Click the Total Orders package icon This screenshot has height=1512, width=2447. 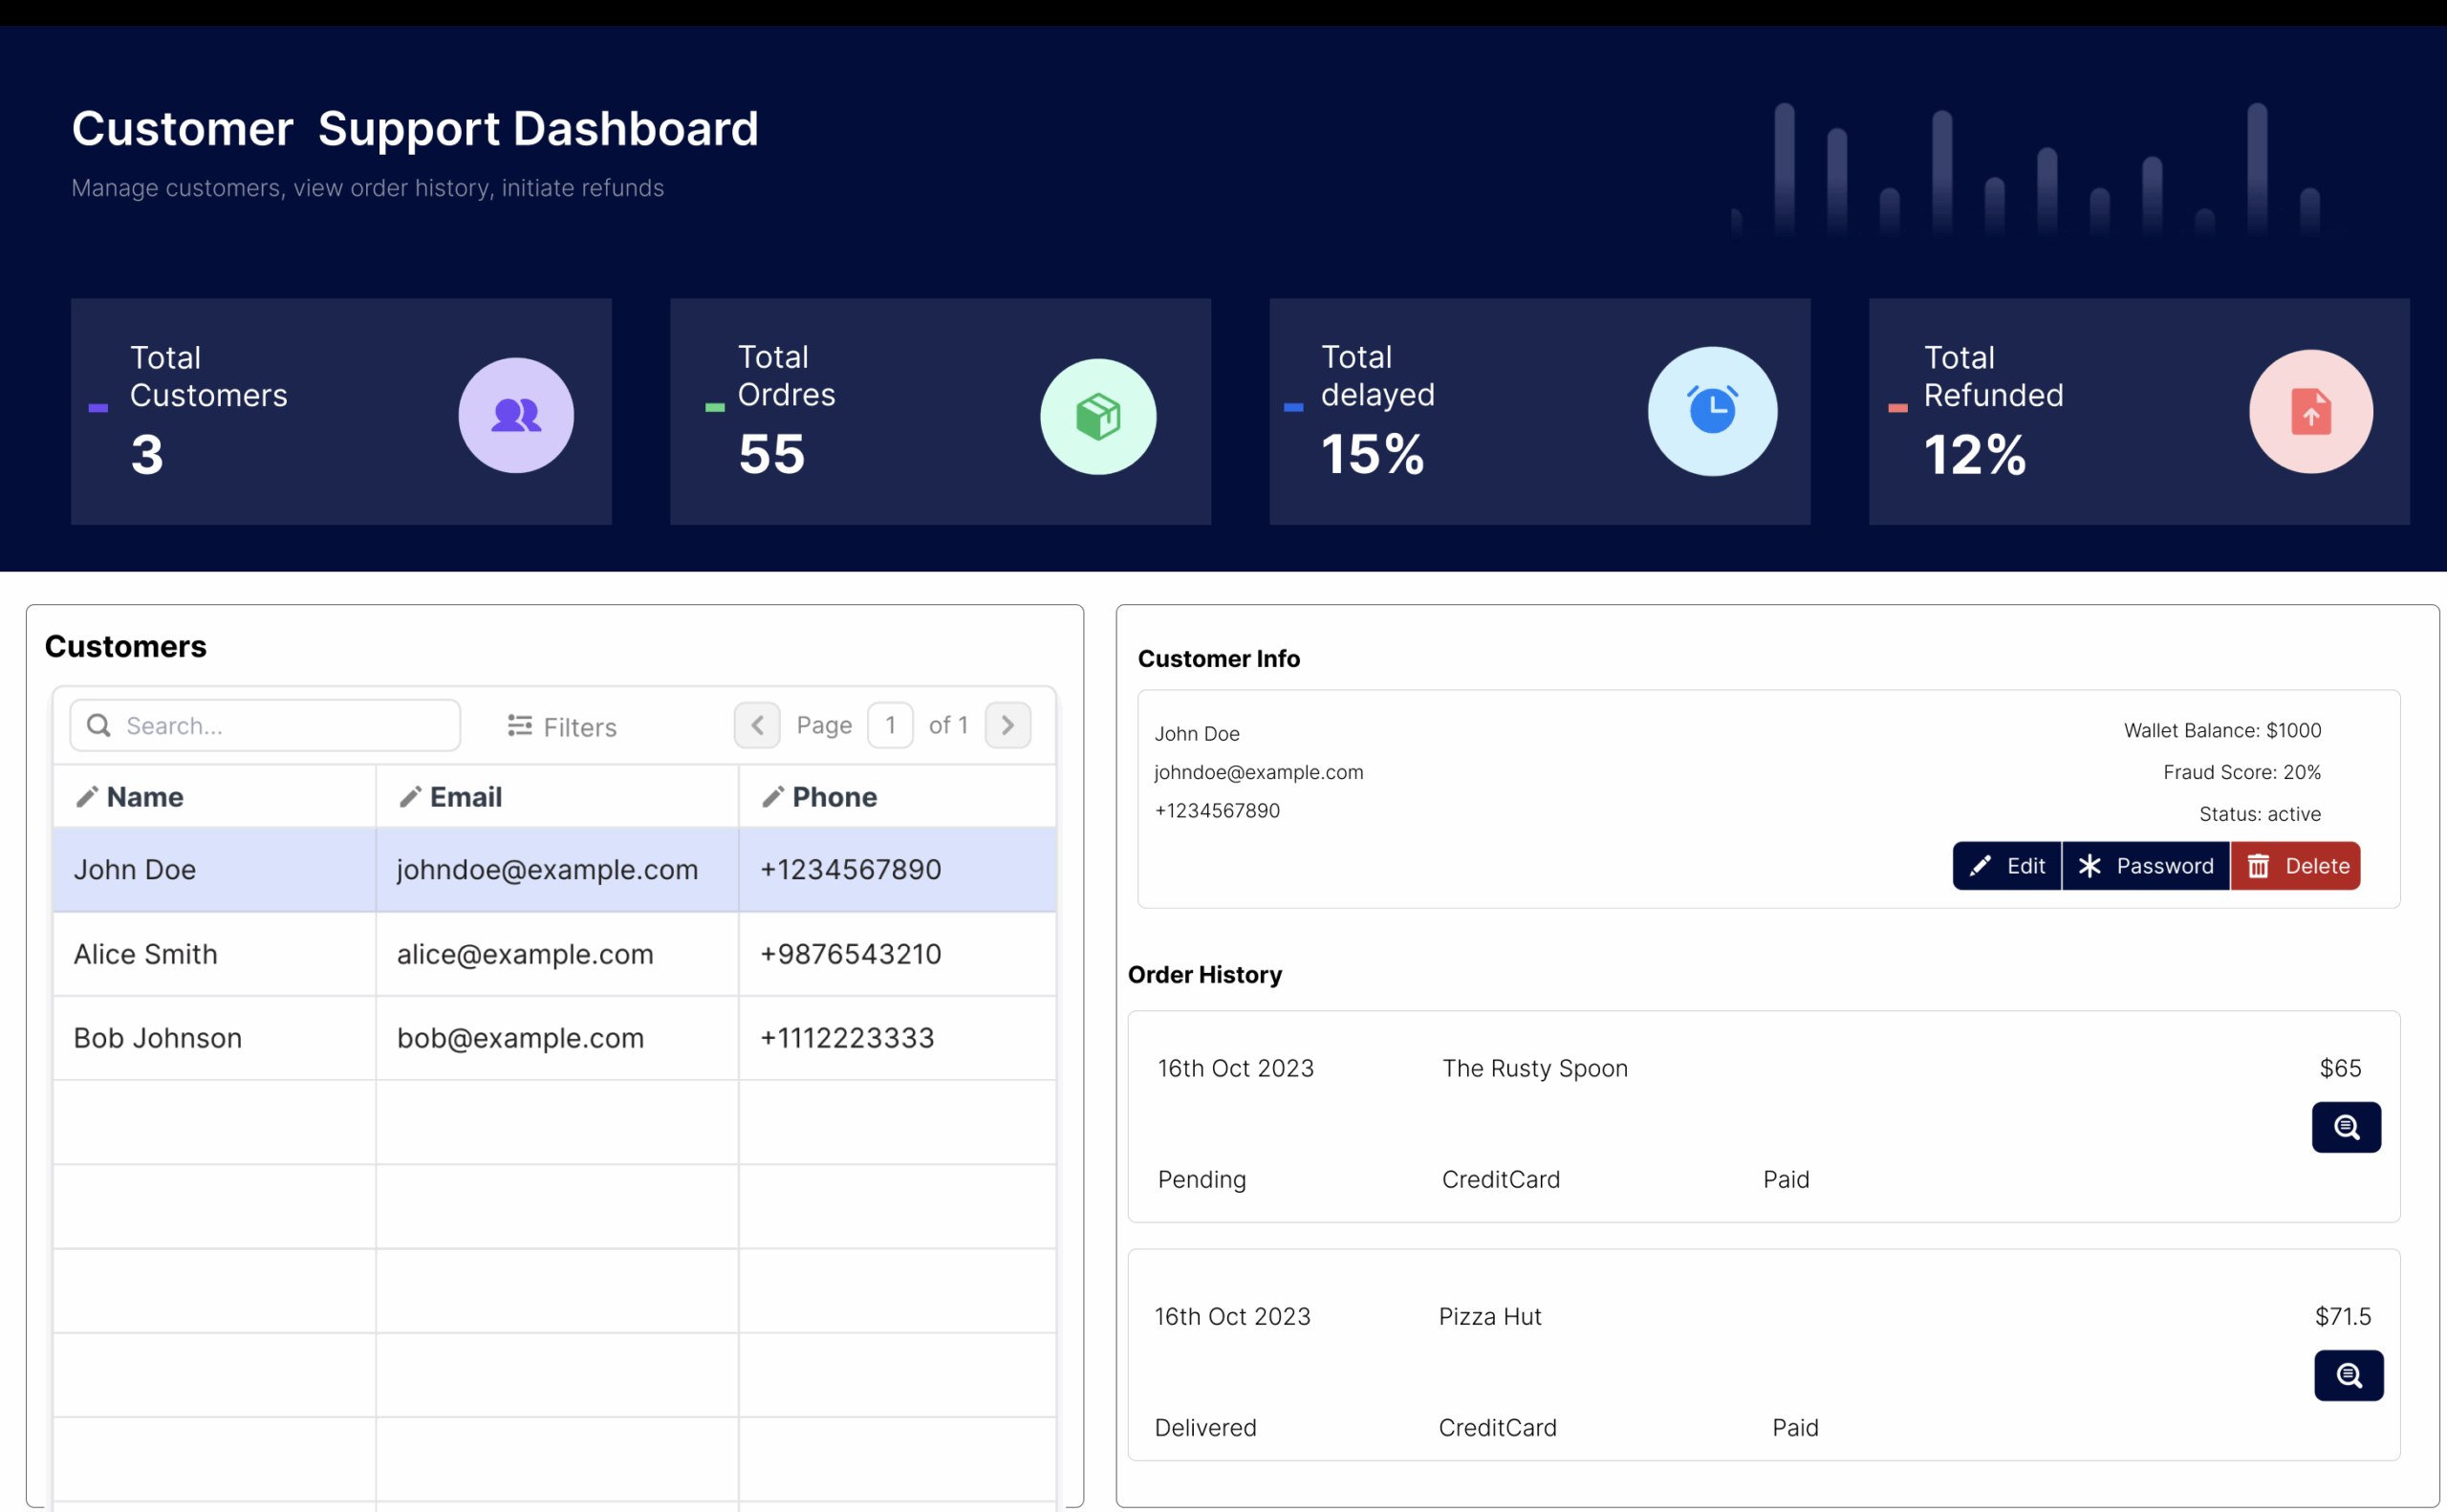point(1098,416)
